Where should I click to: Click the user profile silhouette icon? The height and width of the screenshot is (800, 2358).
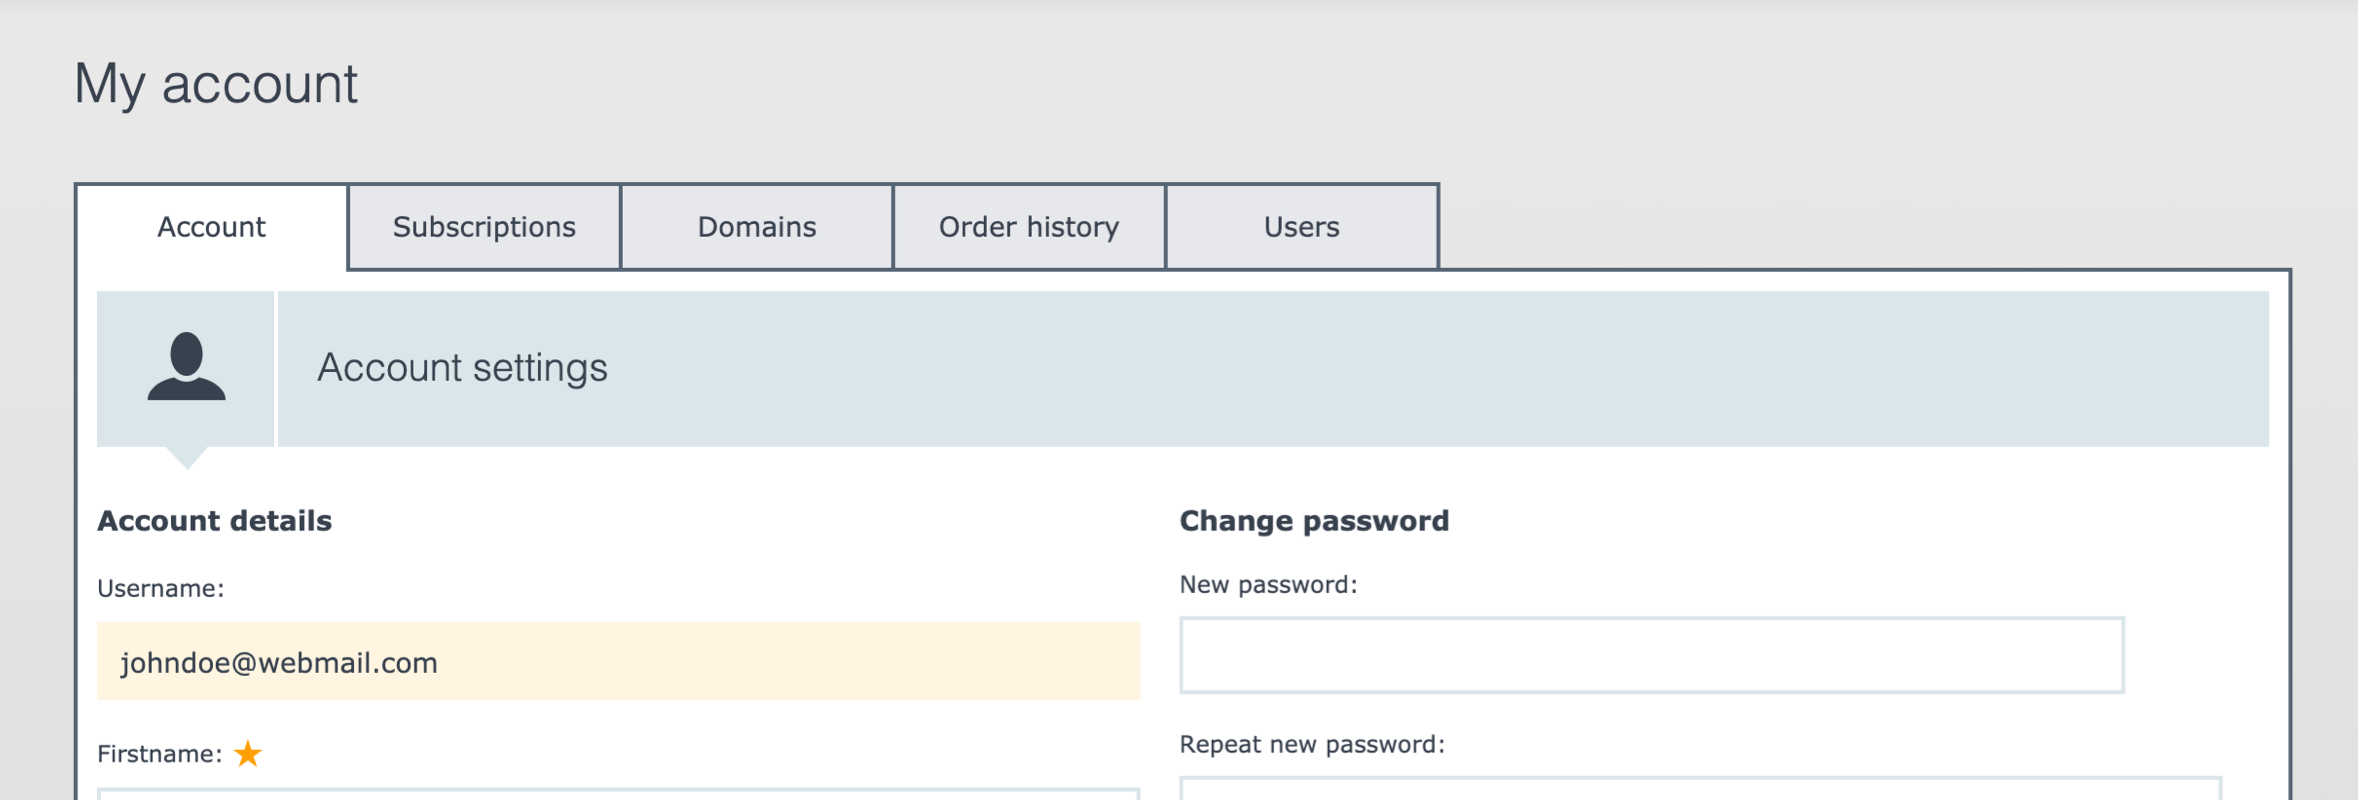pos(186,366)
